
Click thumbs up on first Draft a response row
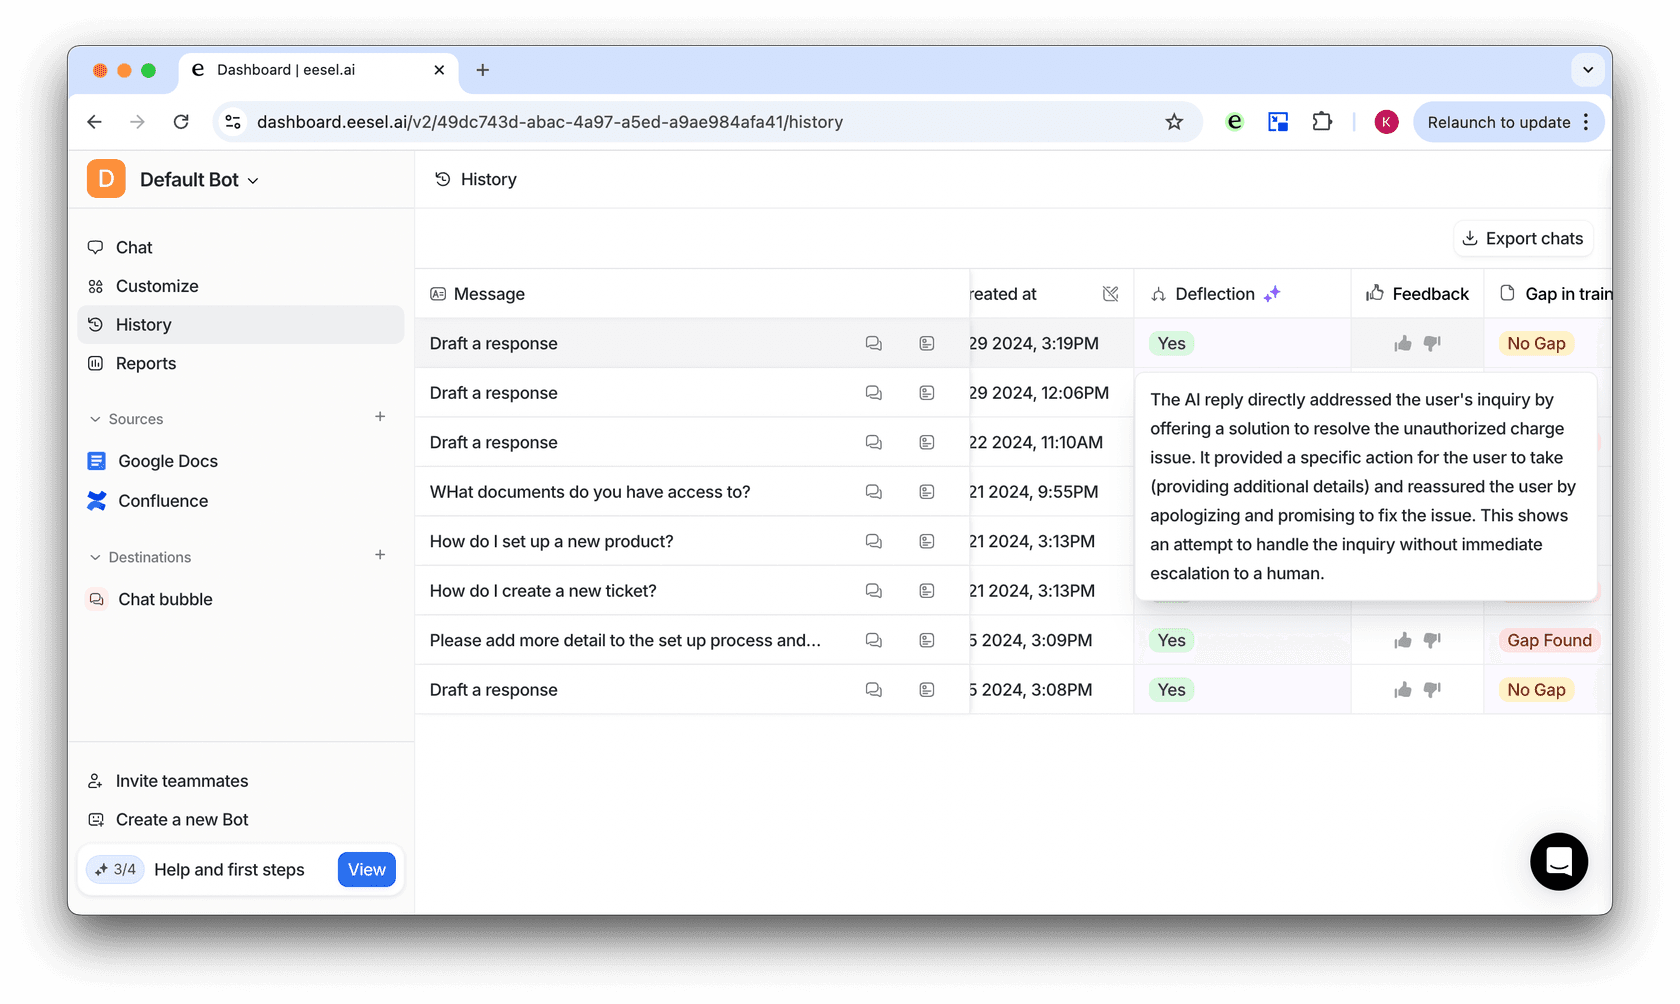point(1403,344)
